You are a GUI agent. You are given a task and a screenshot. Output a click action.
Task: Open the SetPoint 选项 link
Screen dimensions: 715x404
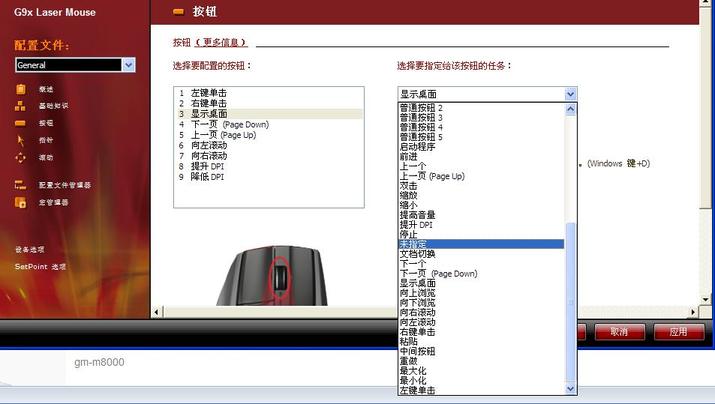[41, 267]
